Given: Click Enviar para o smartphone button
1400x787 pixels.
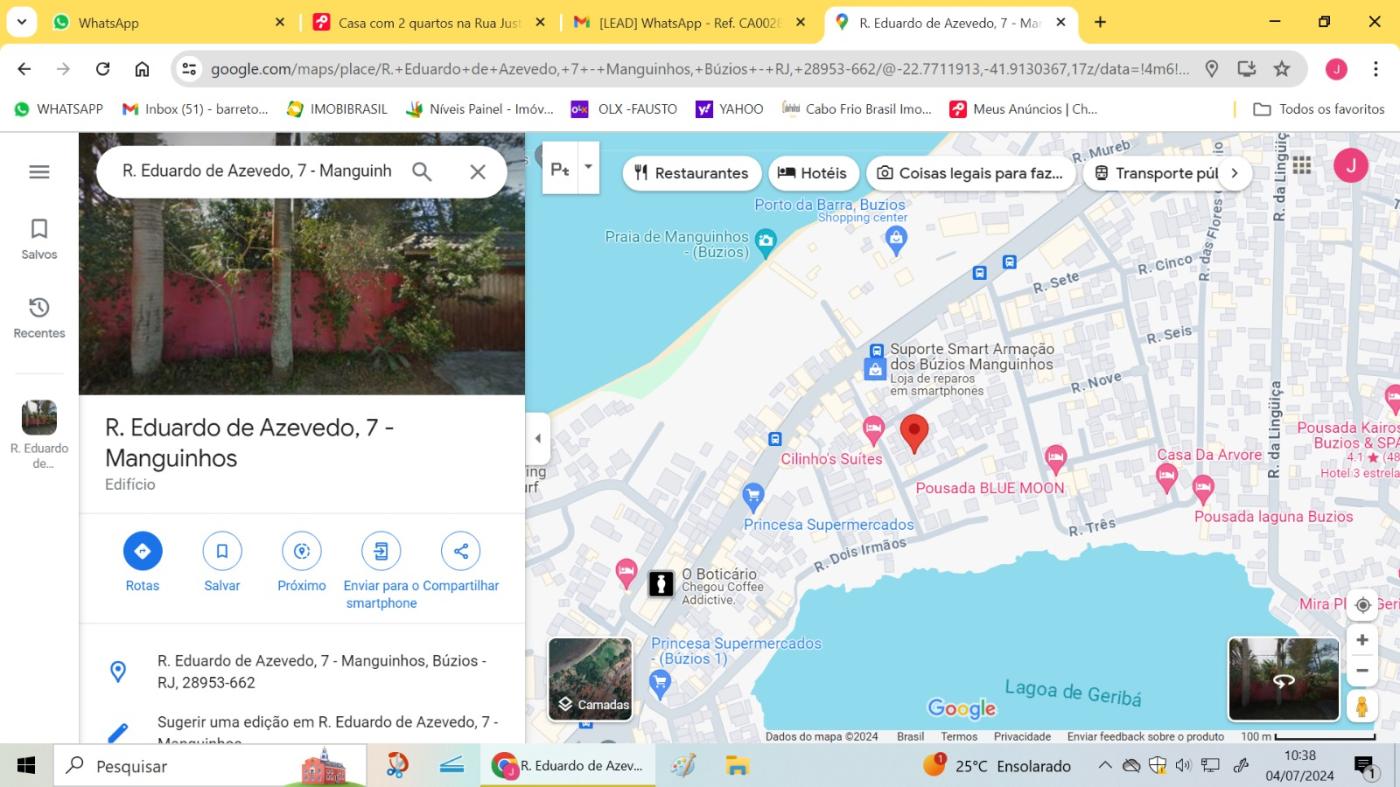Looking at the screenshot, I should coord(381,571).
